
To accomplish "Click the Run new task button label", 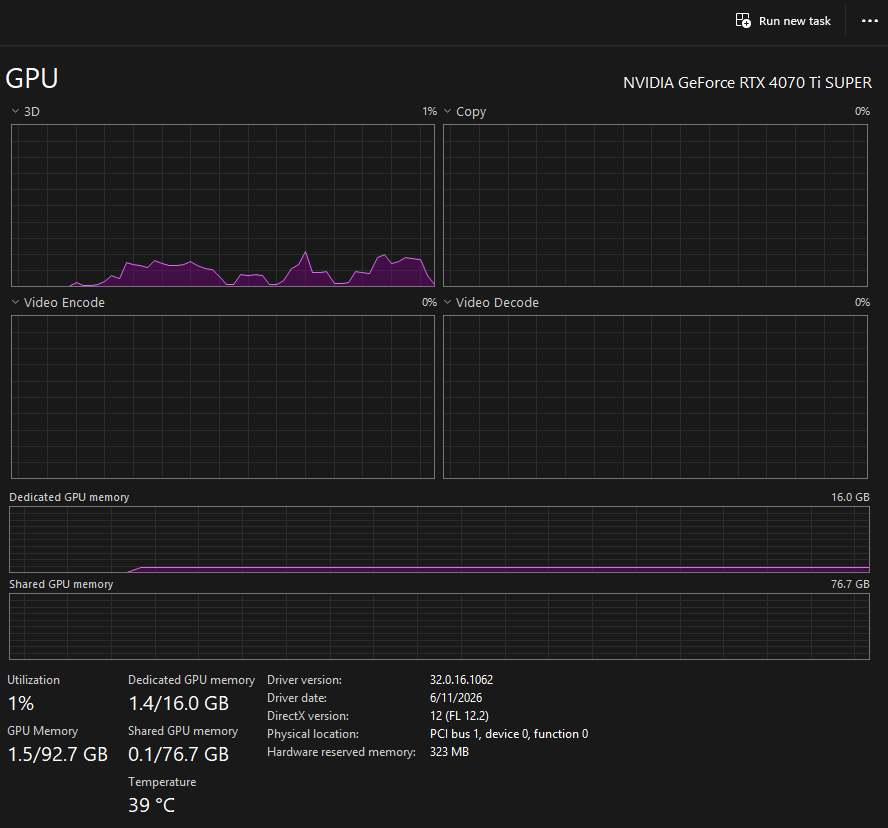I will pos(795,21).
